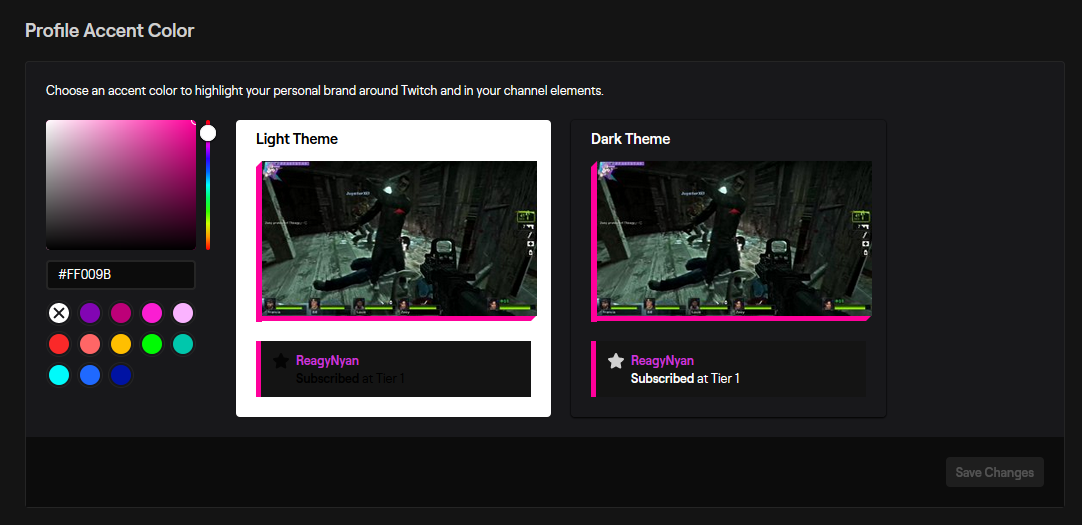Select the medium blue color swatch
The width and height of the screenshot is (1082, 525).
coord(90,375)
